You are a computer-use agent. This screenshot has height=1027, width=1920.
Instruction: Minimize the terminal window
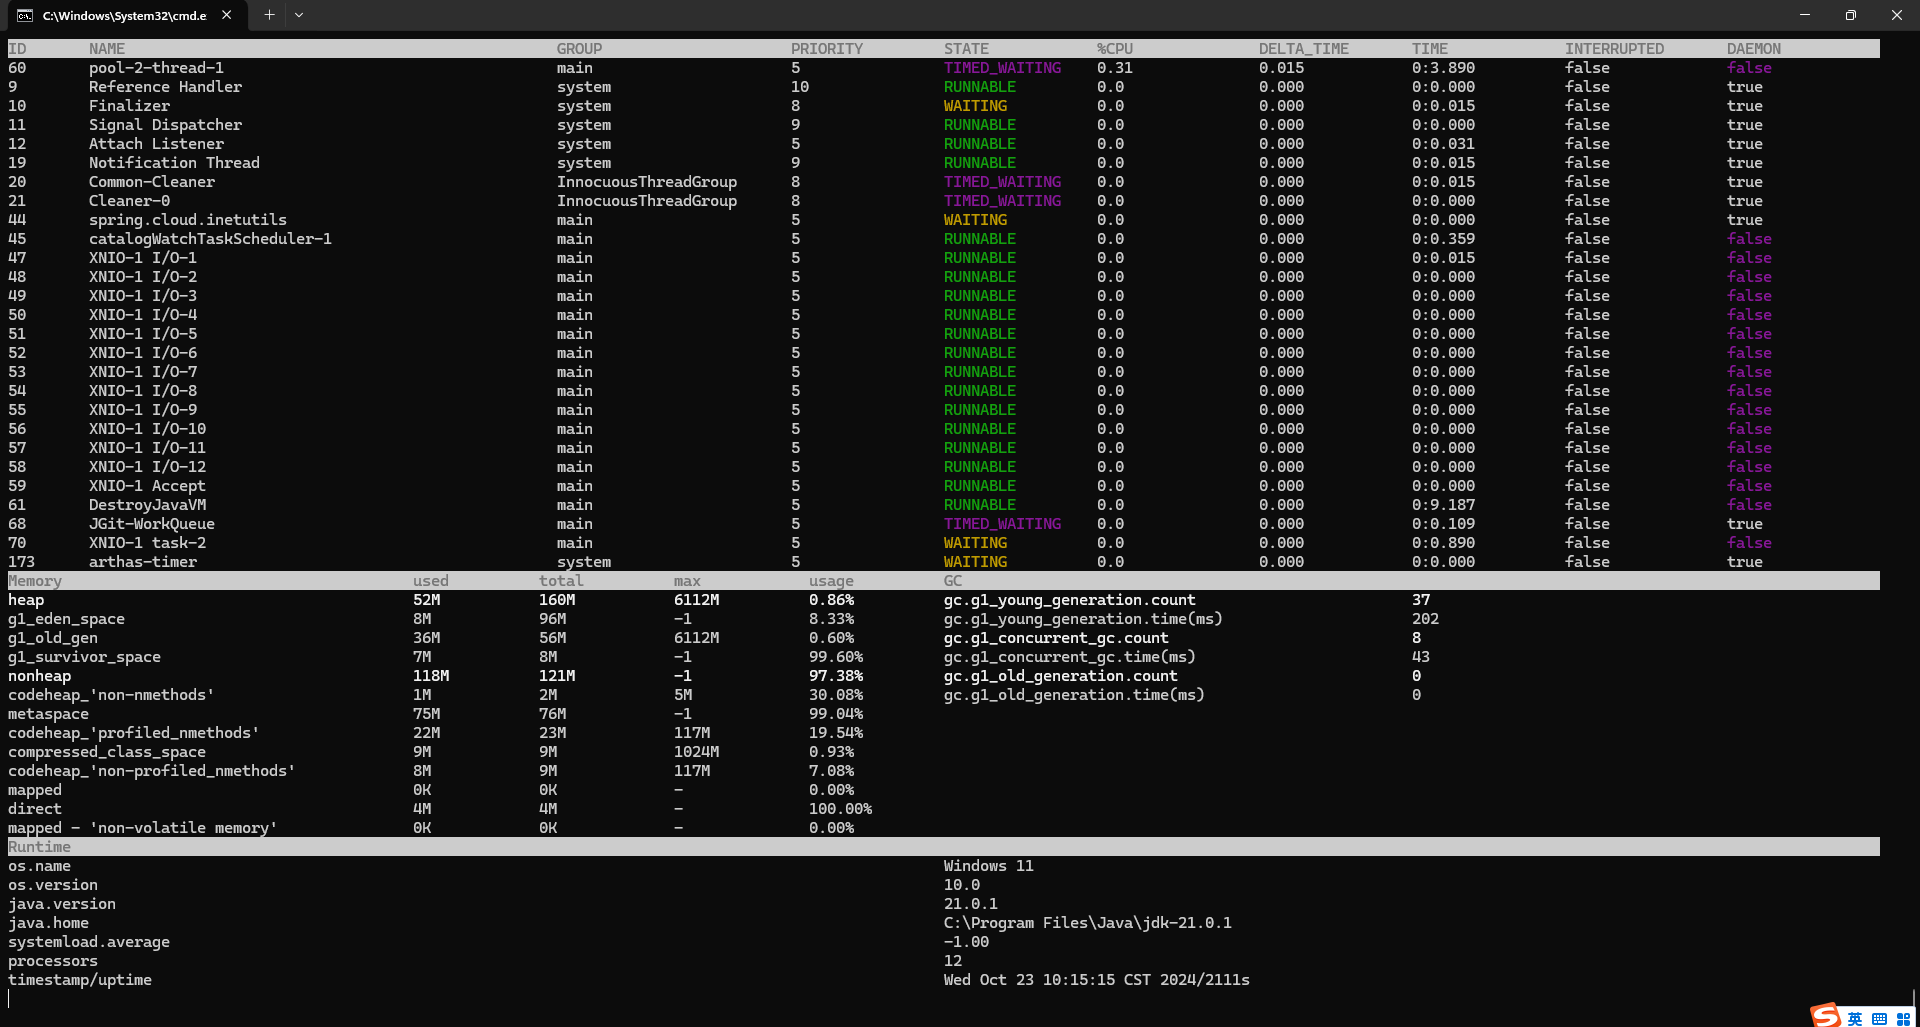click(1805, 15)
